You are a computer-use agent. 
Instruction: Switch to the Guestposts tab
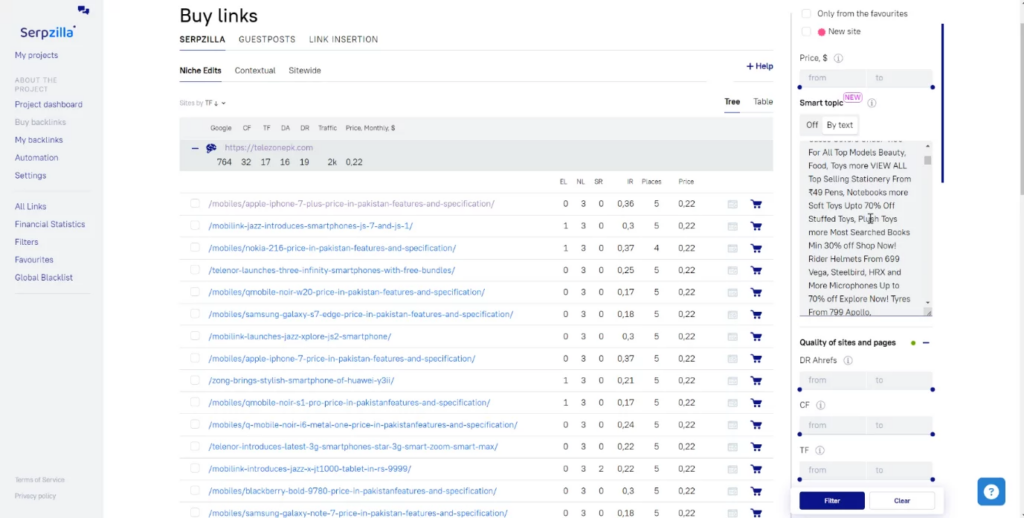click(266, 40)
